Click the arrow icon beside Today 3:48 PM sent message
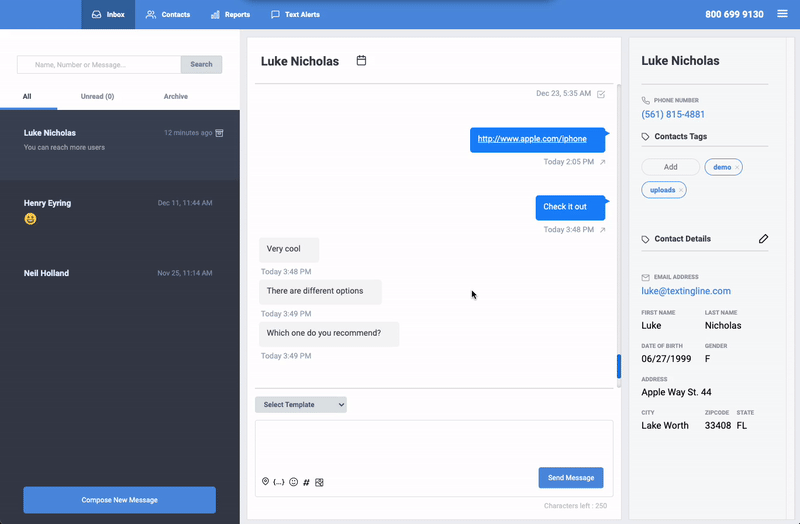 603,230
